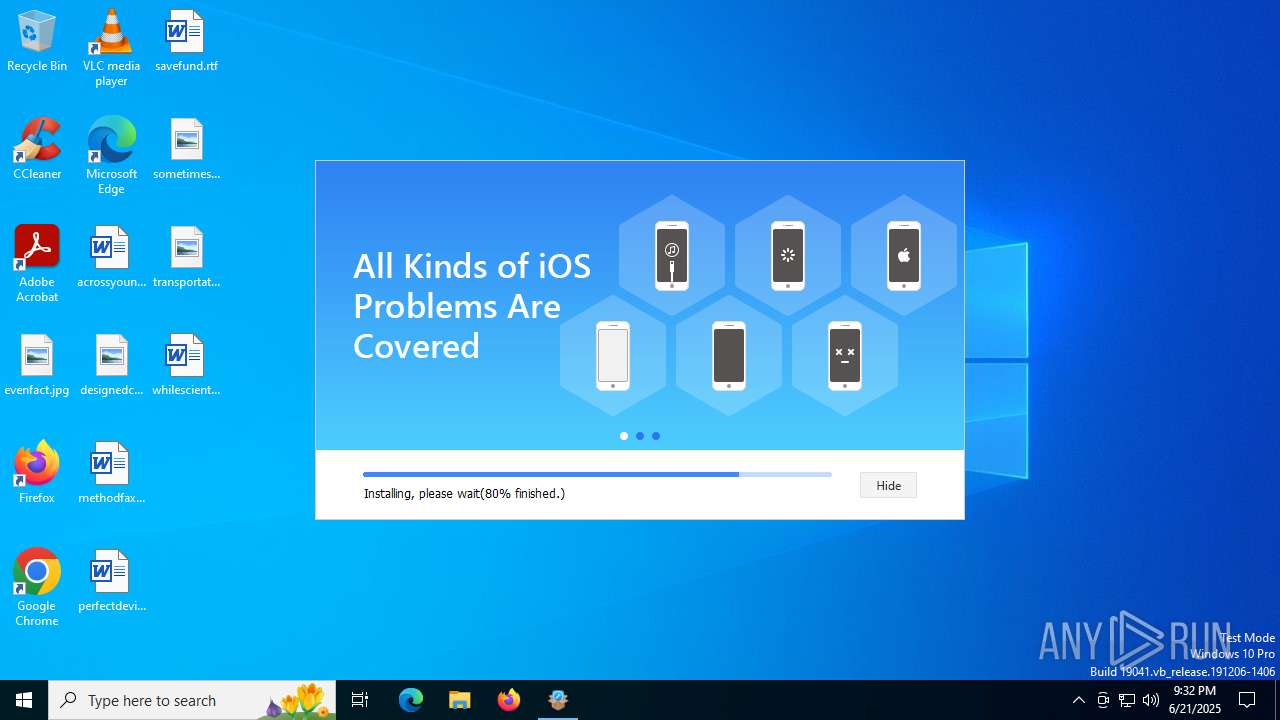The width and height of the screenshot is (1280, 720).
Task: Open the volume control tray icon
Action: [x=1151, y=700]
